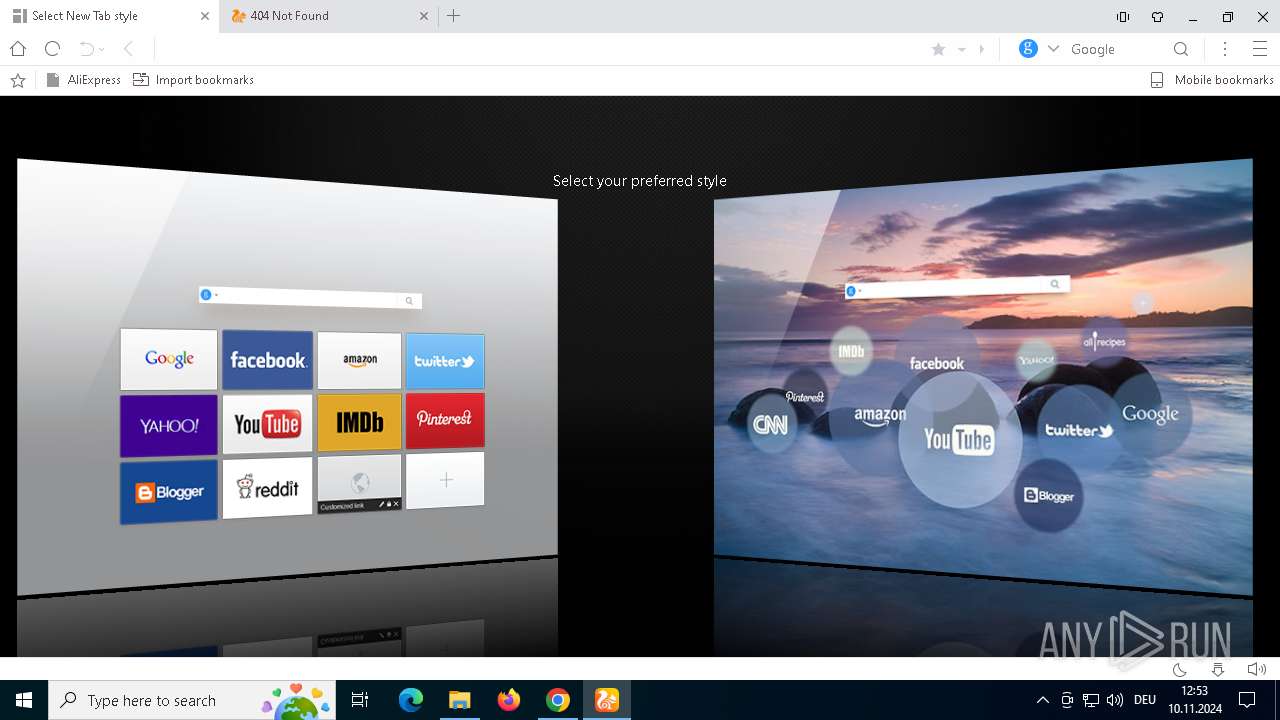Open Mobile bookmarks
1280x720 pixels.
1212,80
